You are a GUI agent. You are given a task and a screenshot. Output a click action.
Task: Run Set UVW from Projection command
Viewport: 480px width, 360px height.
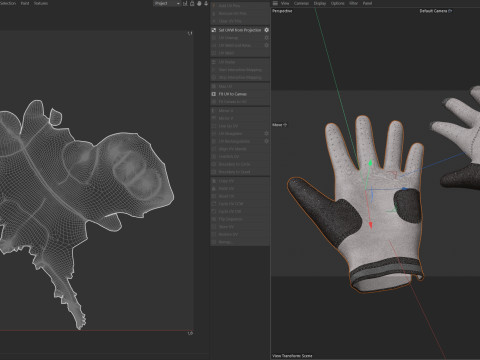point(240,30)
